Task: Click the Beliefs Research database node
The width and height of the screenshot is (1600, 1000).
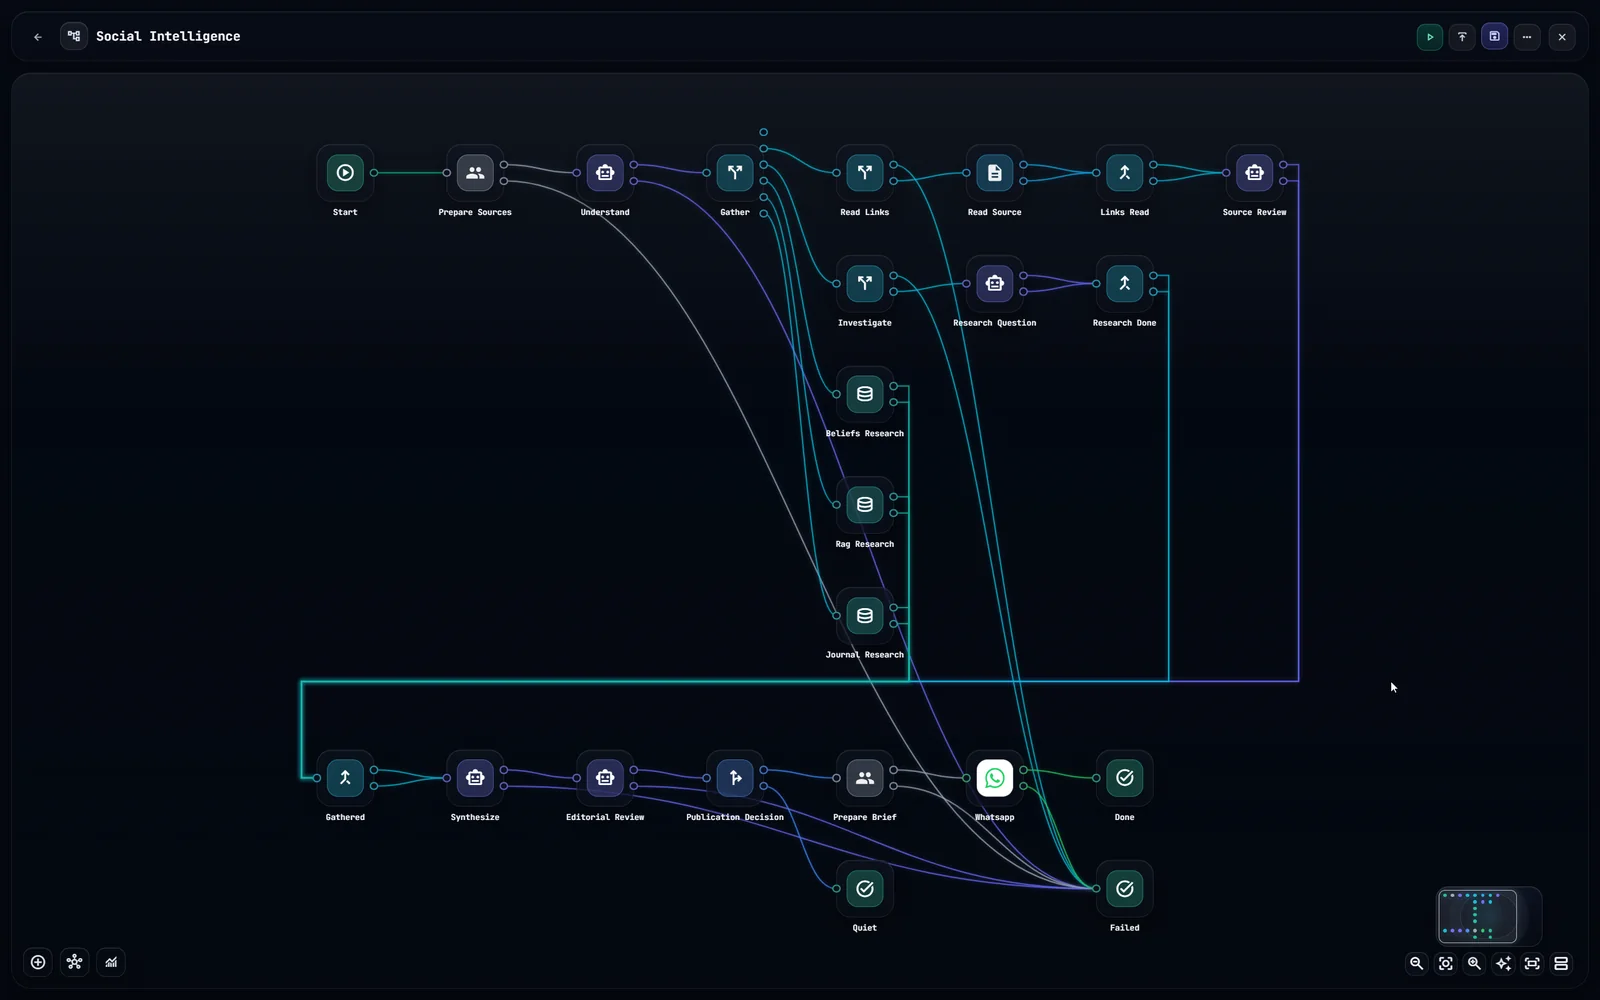Action: coord(865,394)
